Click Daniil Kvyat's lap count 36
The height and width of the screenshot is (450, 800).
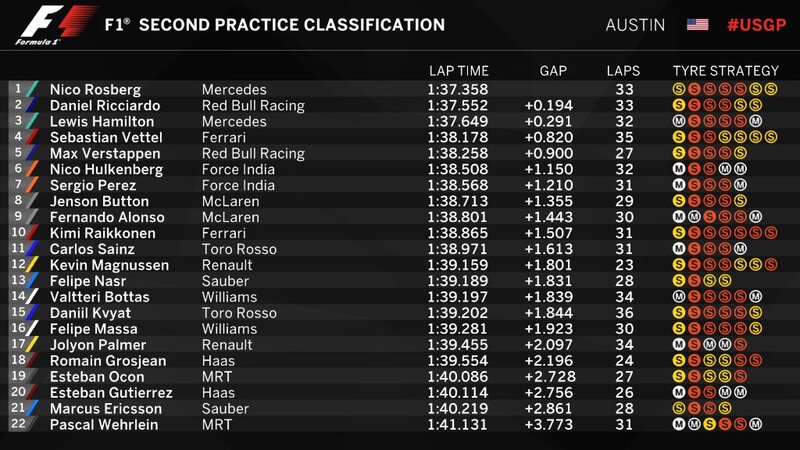[x=624, y=313]
